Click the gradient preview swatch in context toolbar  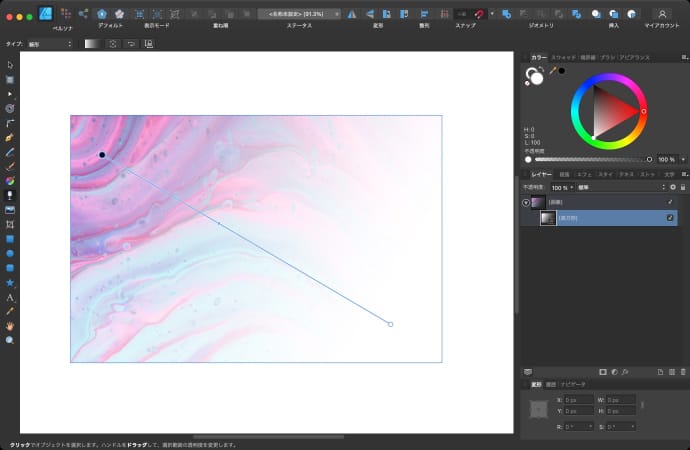pos(92,44)
